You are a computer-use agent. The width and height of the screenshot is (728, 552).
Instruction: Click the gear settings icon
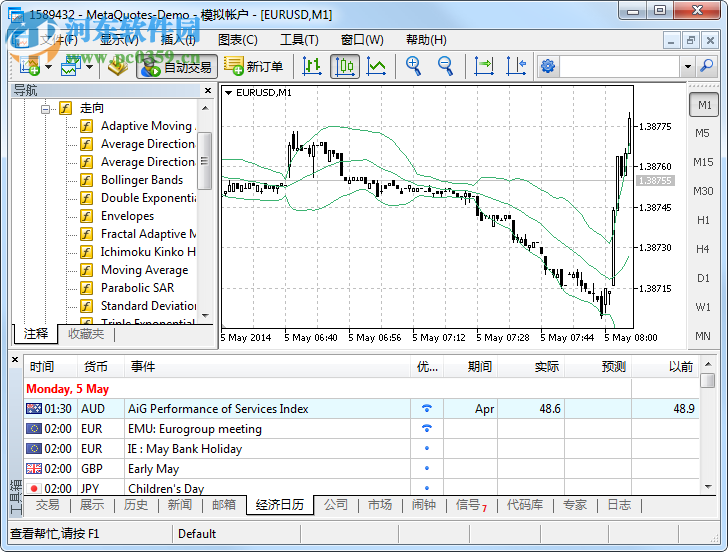[x=548, y=66]
